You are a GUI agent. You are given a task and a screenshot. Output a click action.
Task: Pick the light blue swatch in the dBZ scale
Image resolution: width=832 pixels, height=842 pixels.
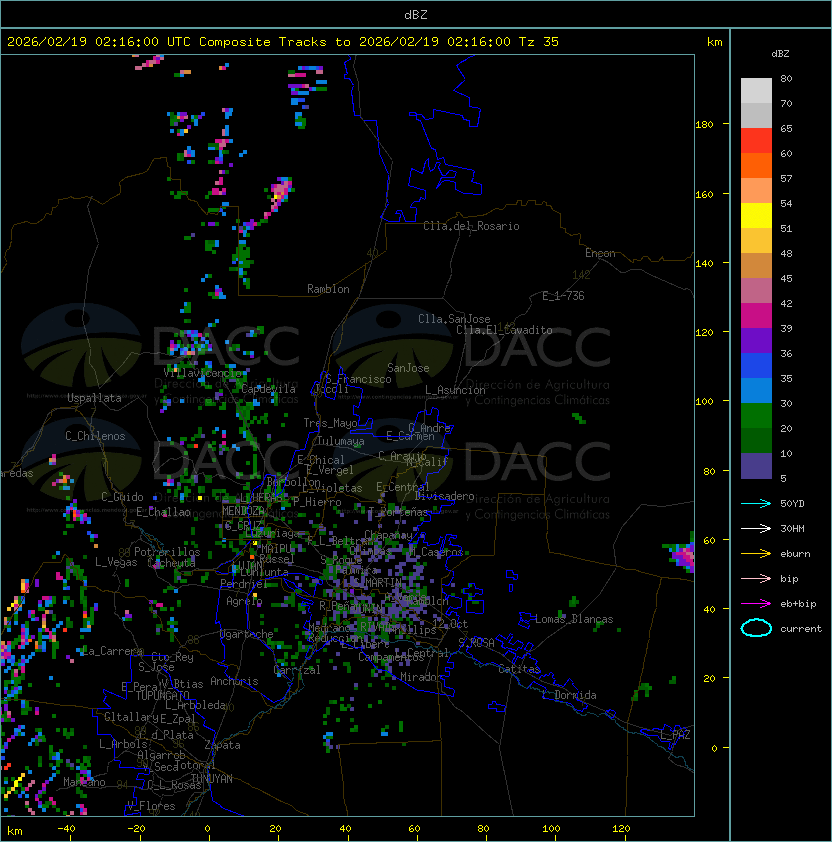pos(756,391)
